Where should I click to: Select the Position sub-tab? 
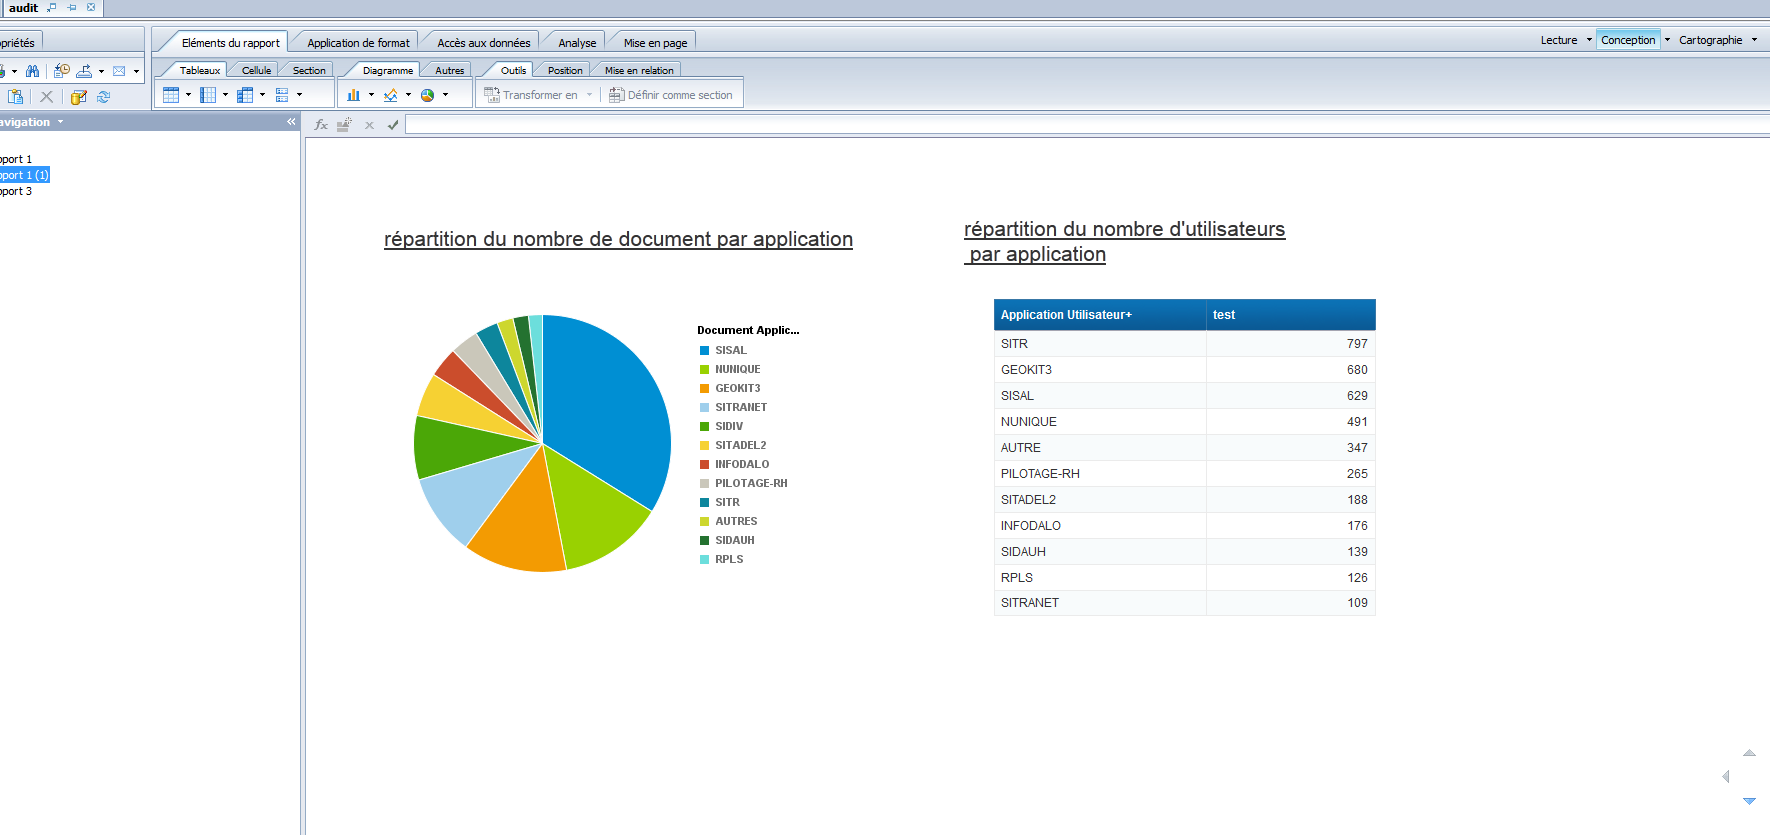pos(565,70)
